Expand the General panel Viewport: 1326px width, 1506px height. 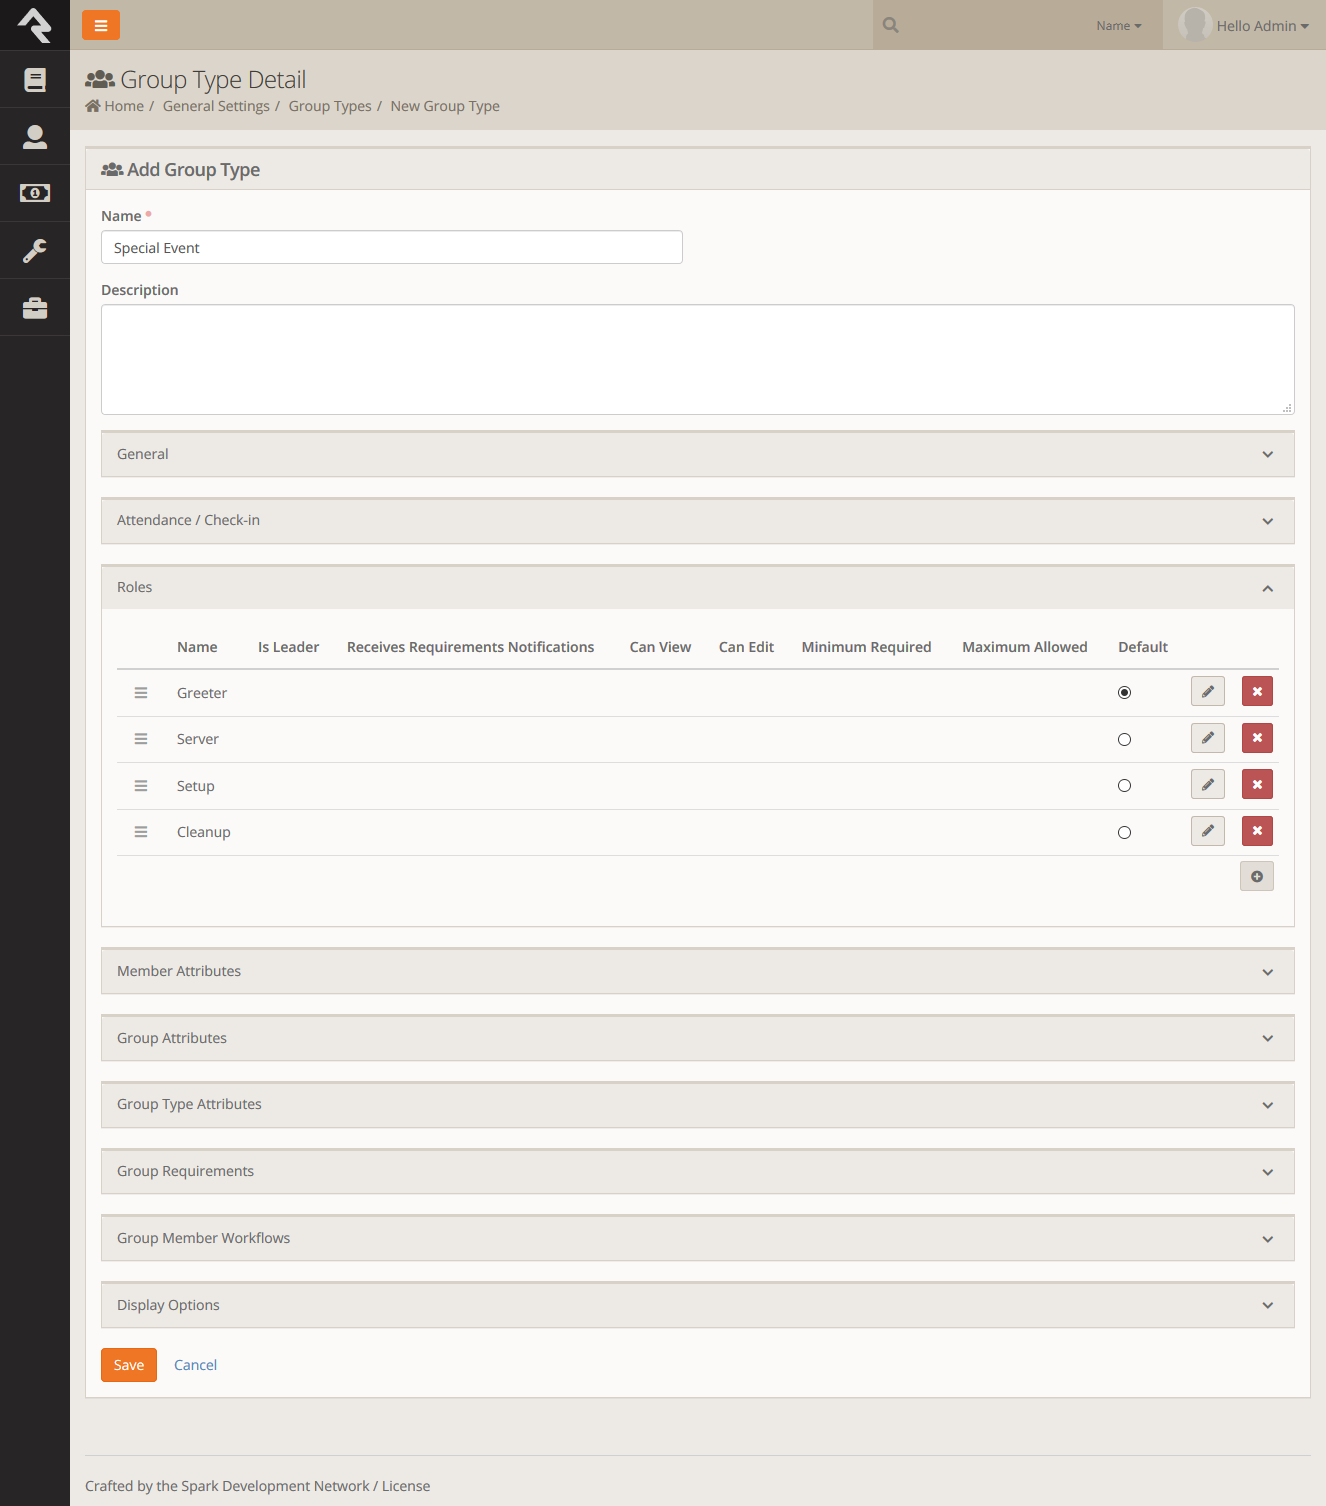pos(697,454)
